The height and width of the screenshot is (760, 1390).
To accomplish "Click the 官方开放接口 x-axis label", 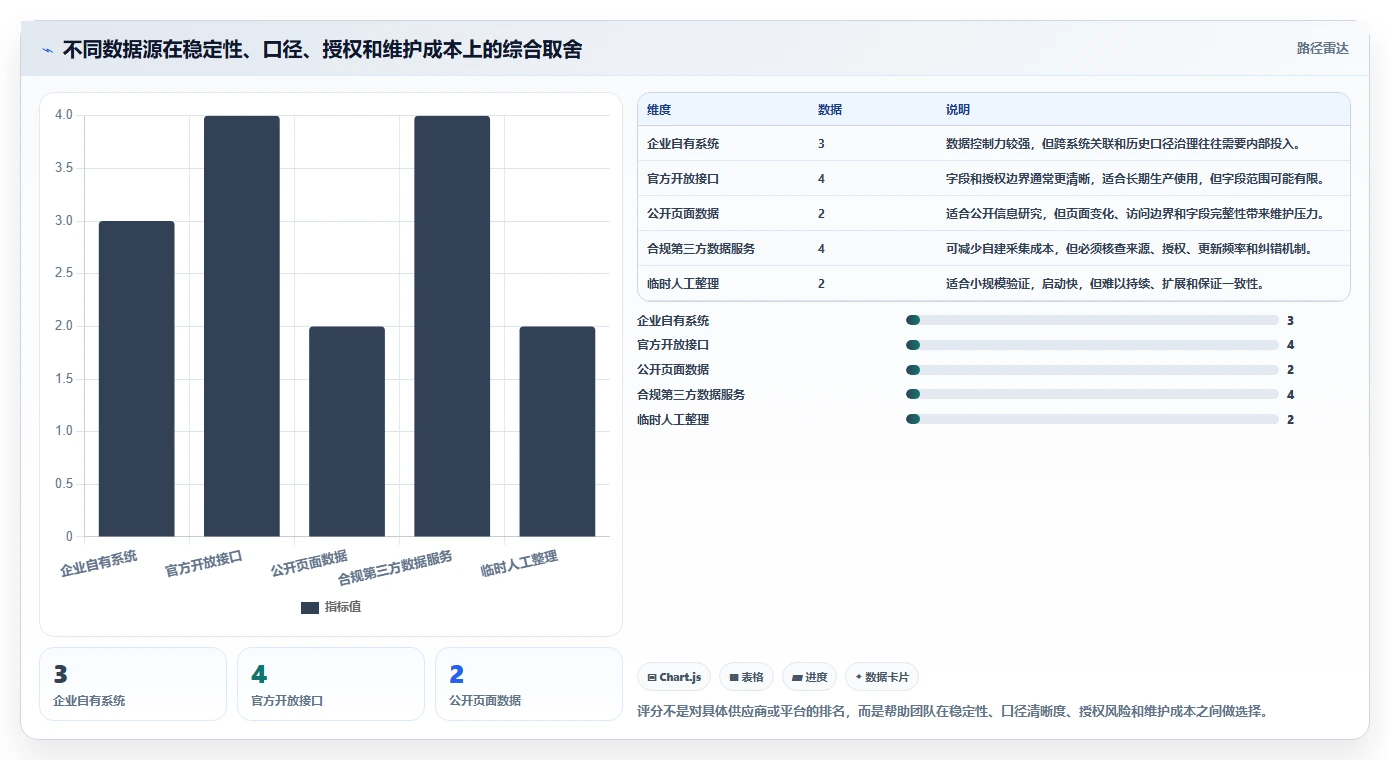I will click(x=204, y=564).
